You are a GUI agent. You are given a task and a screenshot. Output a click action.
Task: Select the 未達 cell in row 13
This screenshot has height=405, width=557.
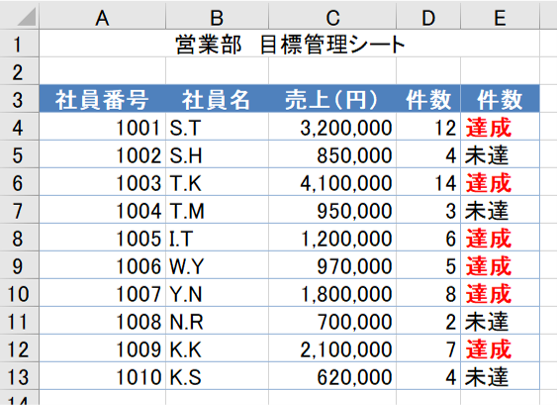pyautogui.click(x=500, y=377)
